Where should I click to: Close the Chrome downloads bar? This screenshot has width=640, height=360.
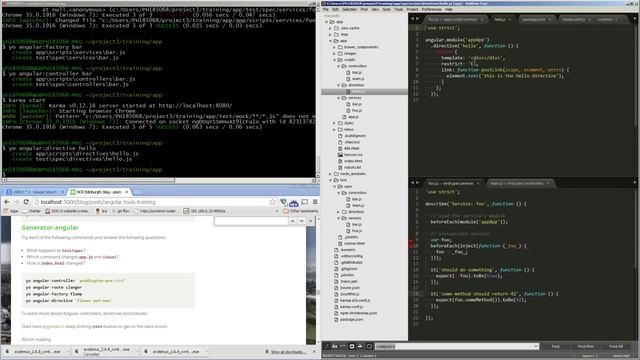tap(314, 351)
